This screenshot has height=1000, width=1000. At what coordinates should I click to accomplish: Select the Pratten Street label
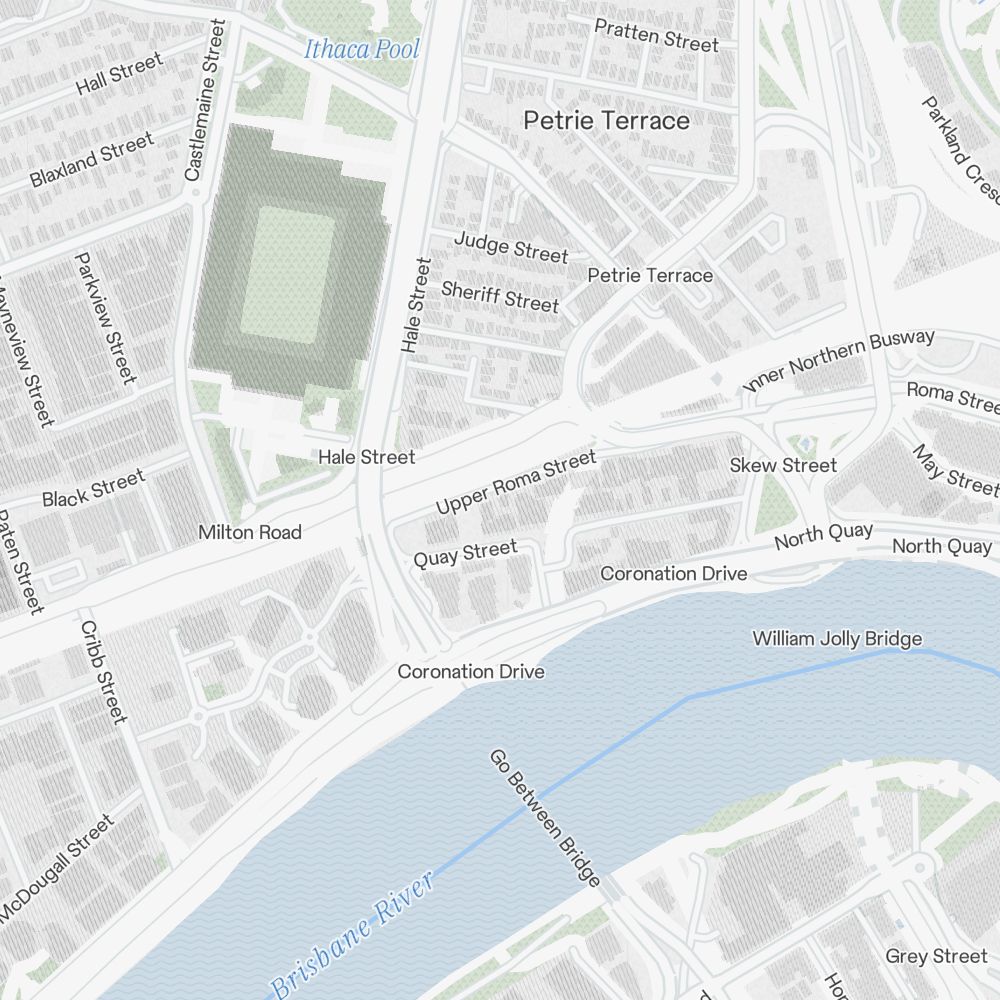(657, 36)
